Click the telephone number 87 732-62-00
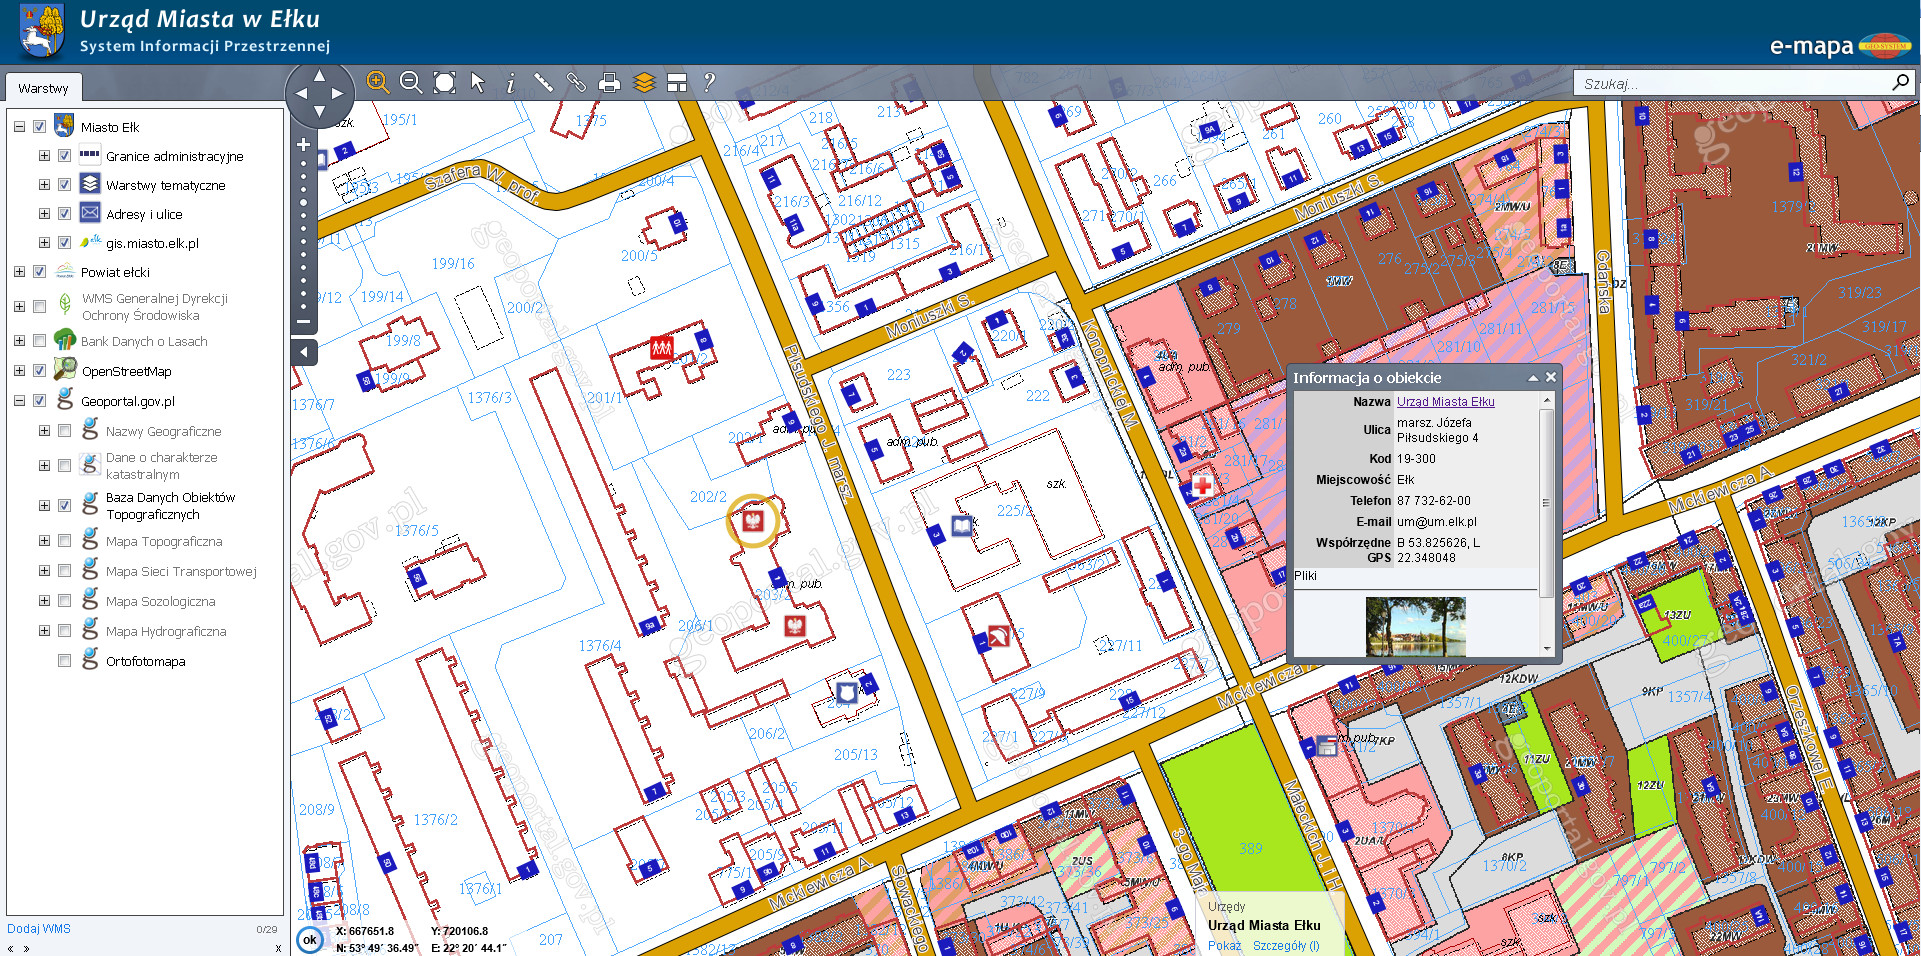 pos(1434,501)
